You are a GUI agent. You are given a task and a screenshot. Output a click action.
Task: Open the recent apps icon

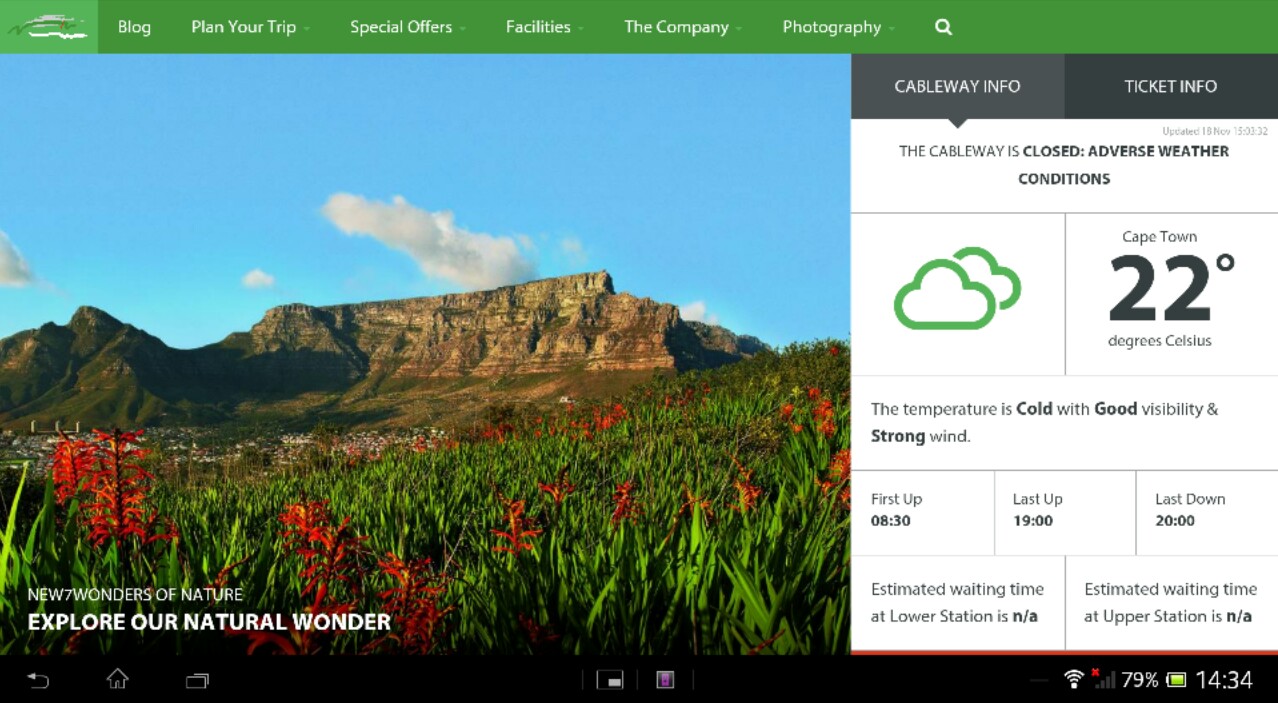pos(197,680)
